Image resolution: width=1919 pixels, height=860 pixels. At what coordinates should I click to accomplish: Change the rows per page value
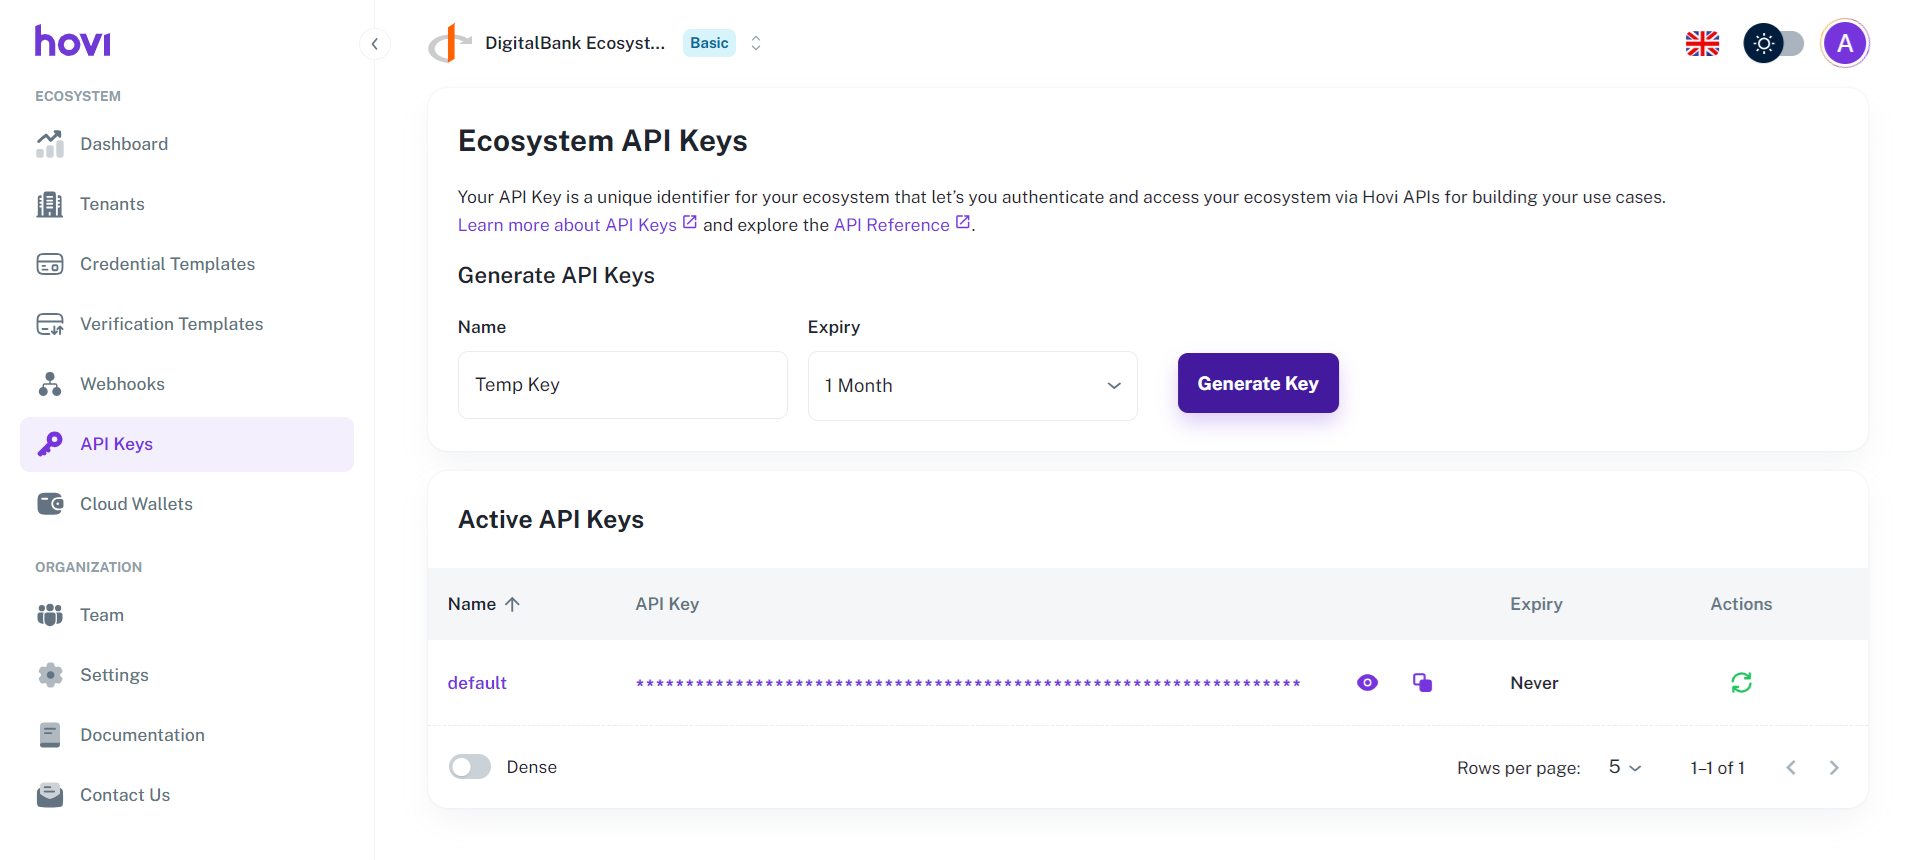pos(1624,767)
